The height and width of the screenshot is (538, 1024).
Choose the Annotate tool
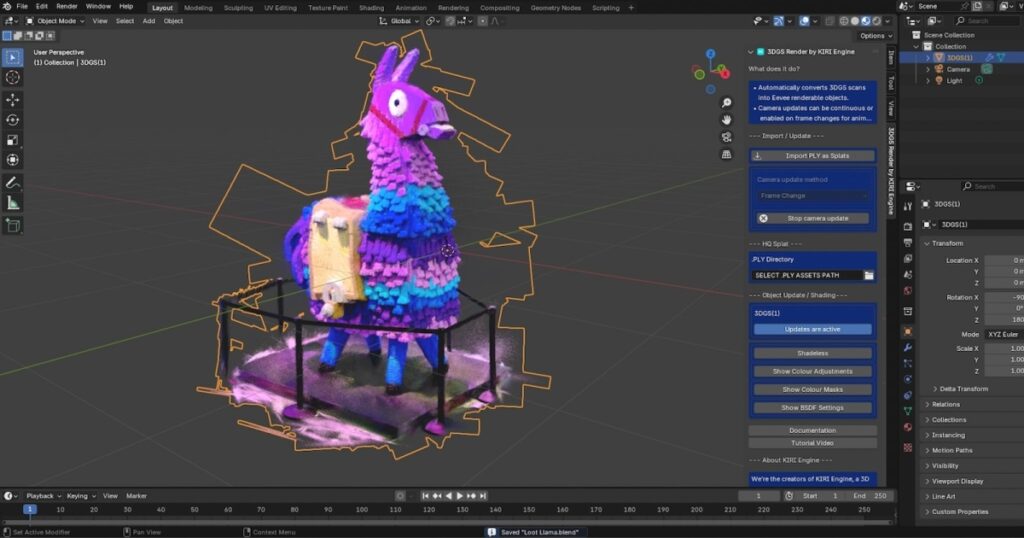[12, 183]
